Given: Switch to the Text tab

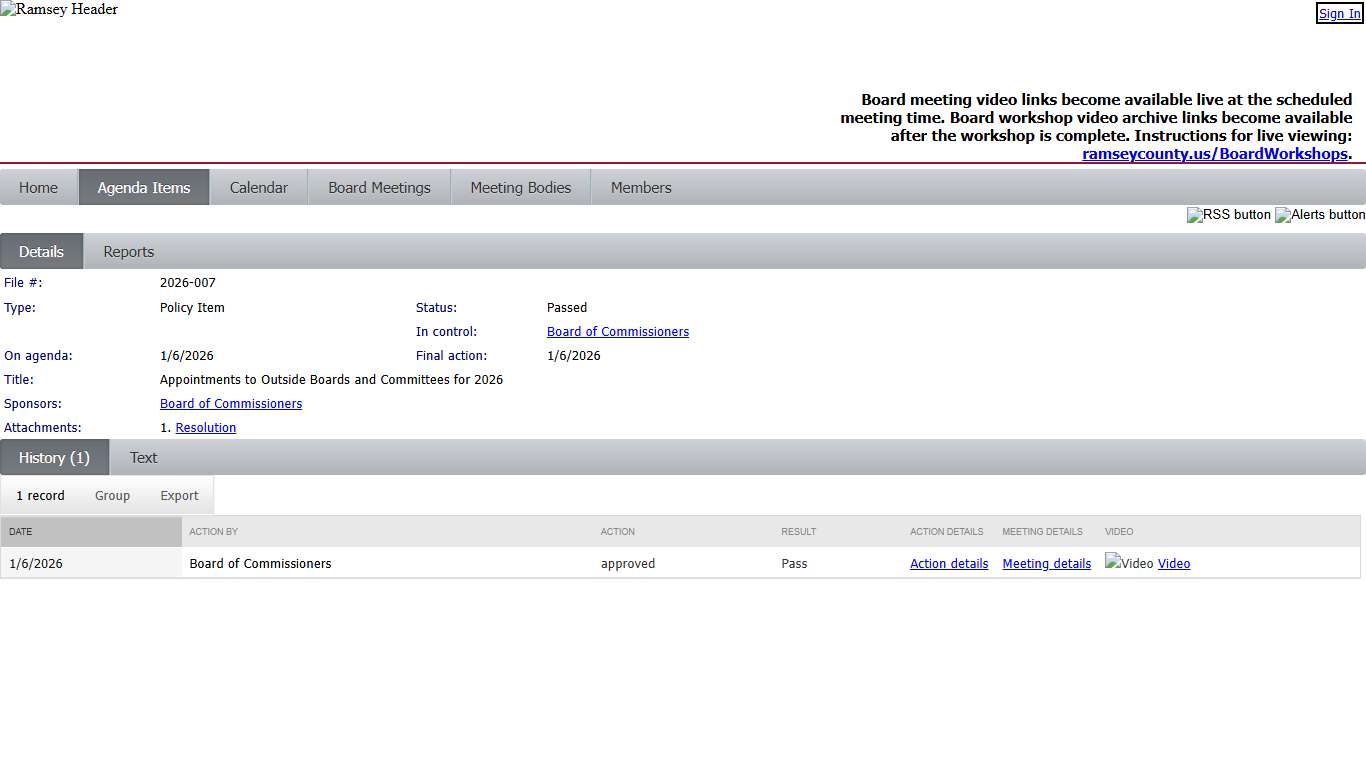Looking at the screenshot, I should pos(143,457).
